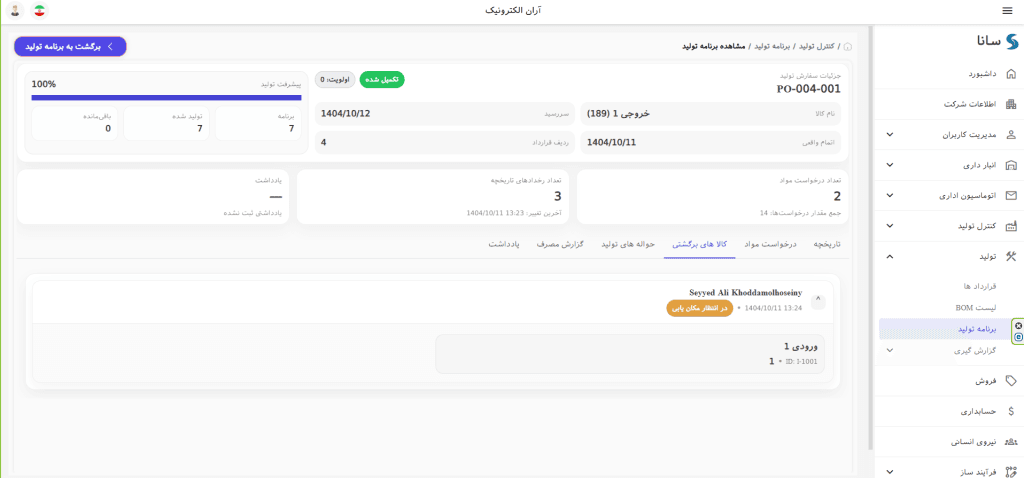Expand the اتوماسیون اداری menu chevron
Image resolution: width=1024 pixels, height=478 pixels.
[889, 195]
